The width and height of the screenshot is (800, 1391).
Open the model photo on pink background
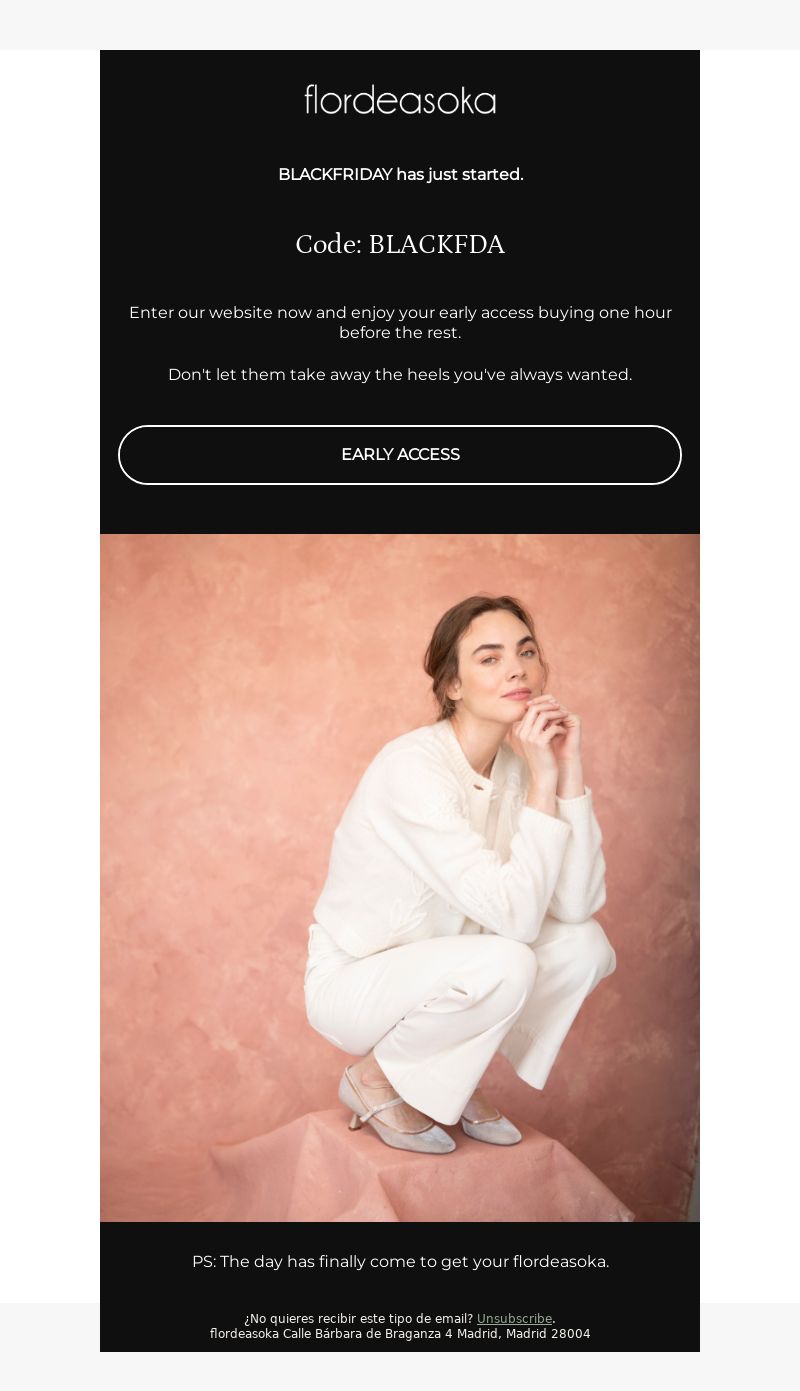(400, 878)
